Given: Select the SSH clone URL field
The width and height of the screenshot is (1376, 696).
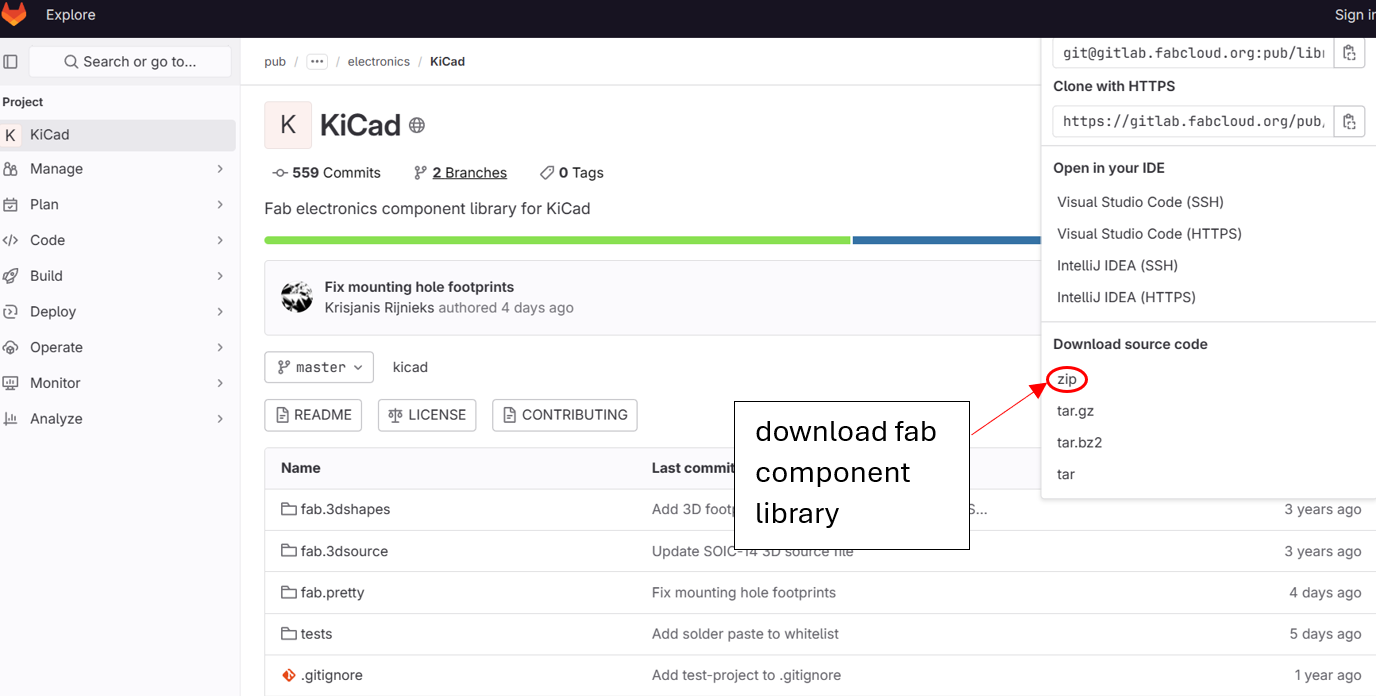Looking at the screenshot, I should click(x=1193, y=53).
